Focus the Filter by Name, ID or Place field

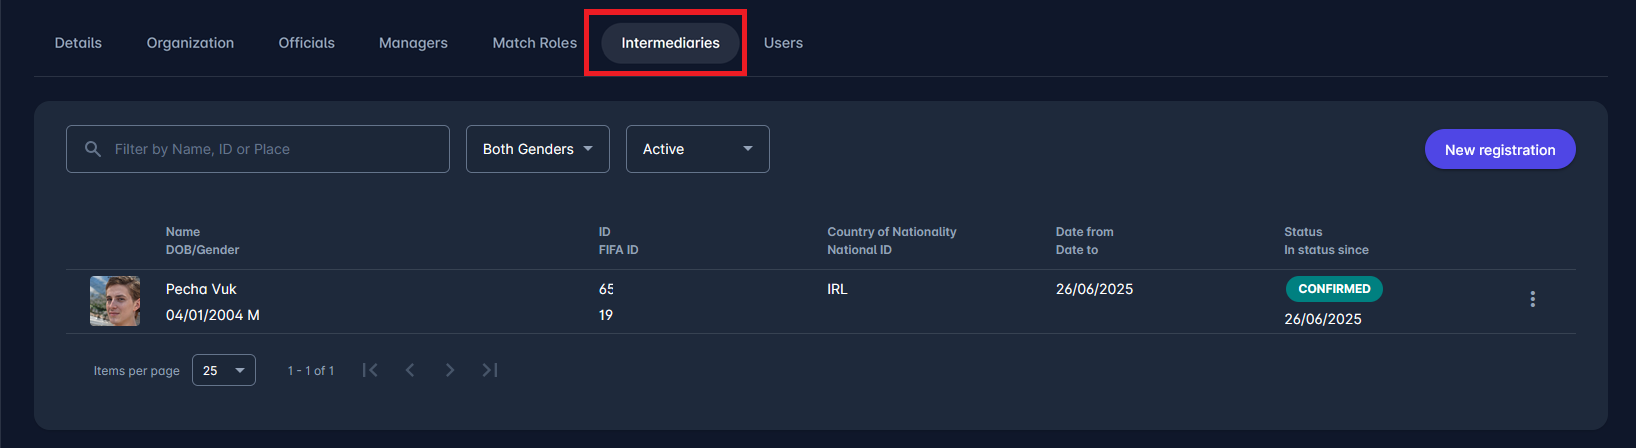(270, 149)
